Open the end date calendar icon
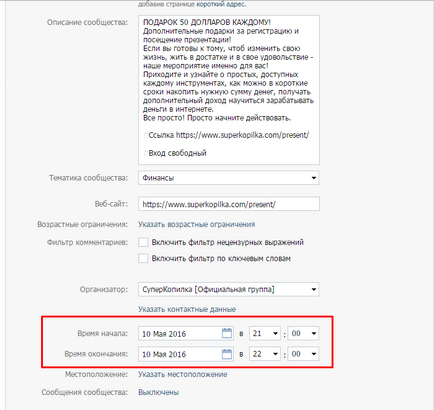The width and height of the screenshot is (434, 410). point(227,354)
